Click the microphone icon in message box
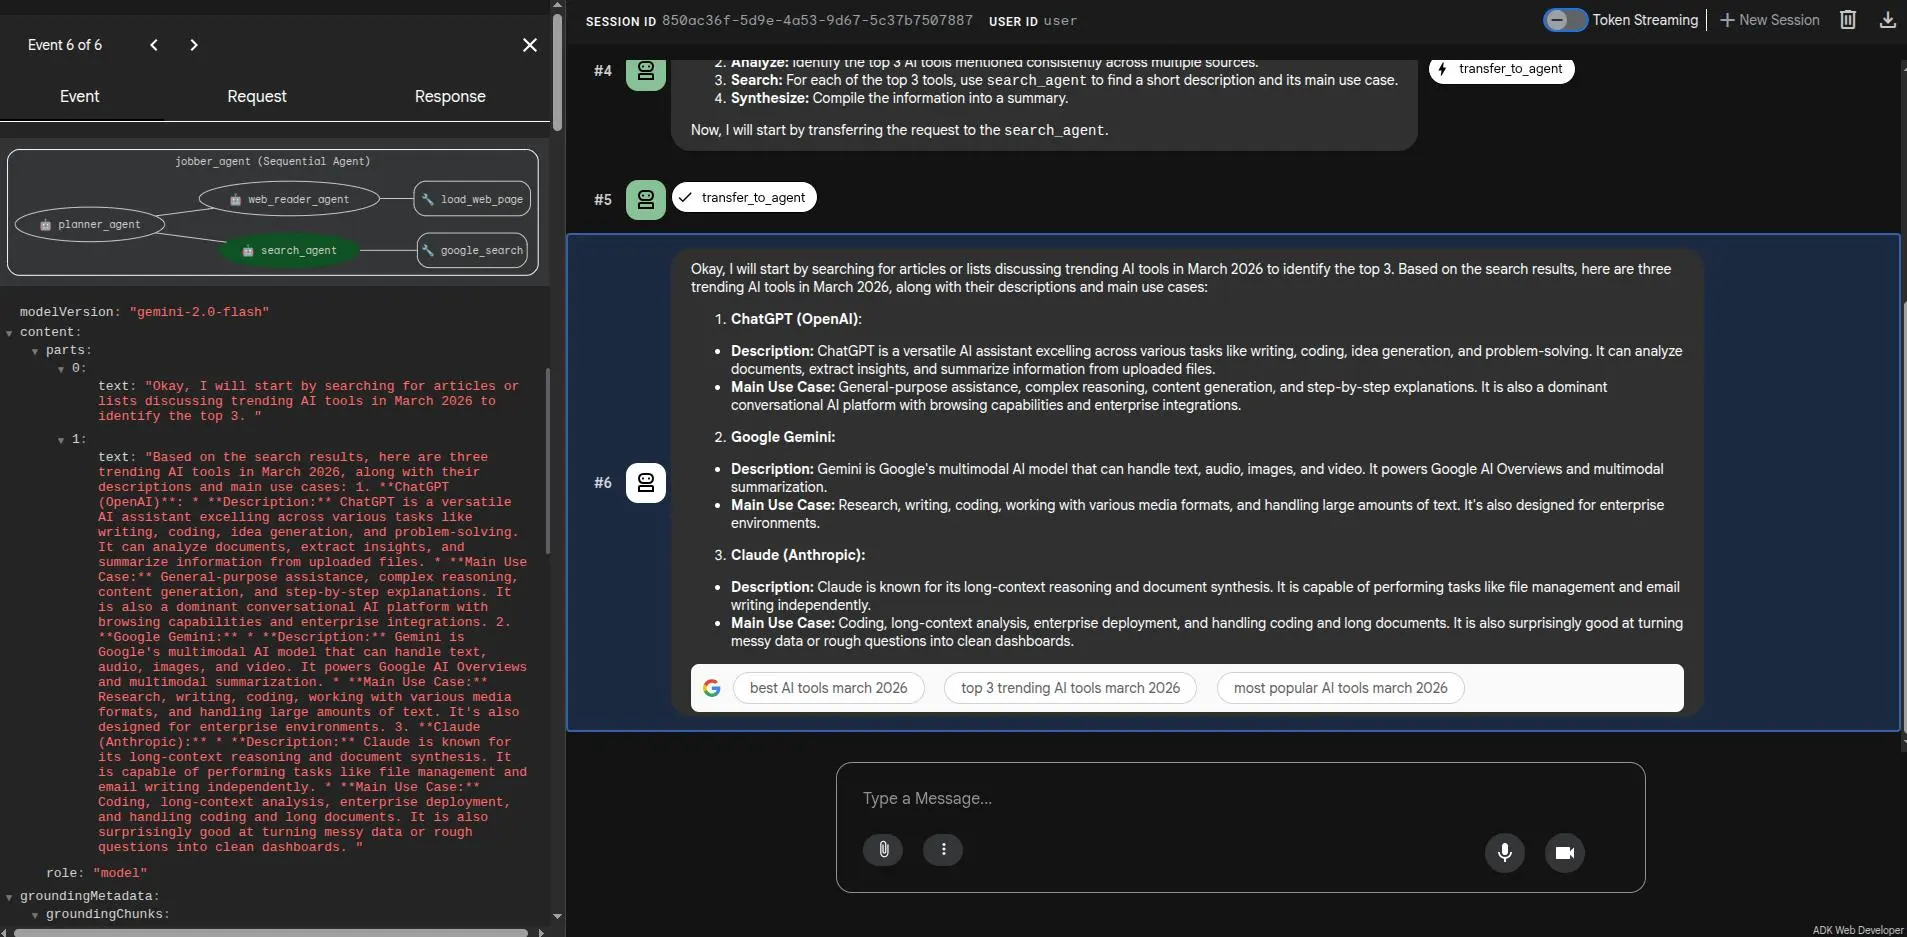This screenshot has height=937, width=1907. (x=1504, y=853)
